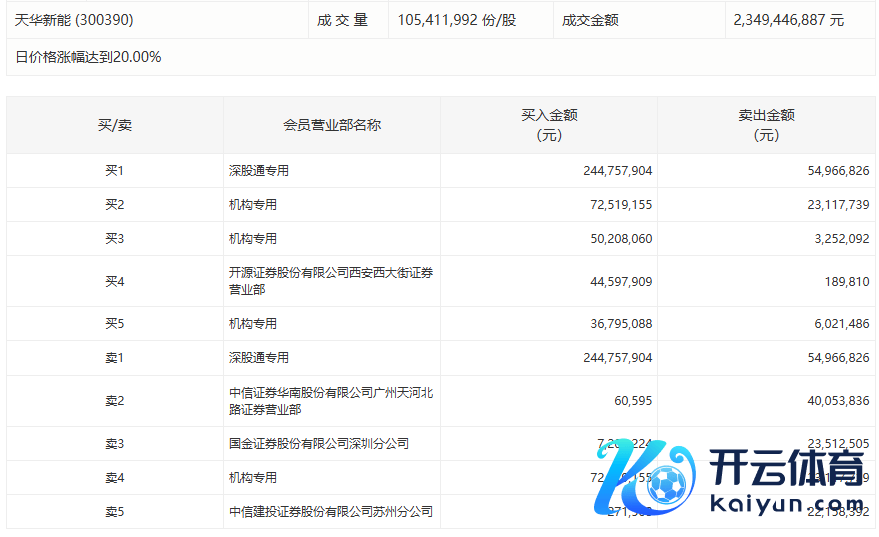Screen dimensions: 879x537
Task: Click the 卖出金额 (元) column header
Action: 765,125
